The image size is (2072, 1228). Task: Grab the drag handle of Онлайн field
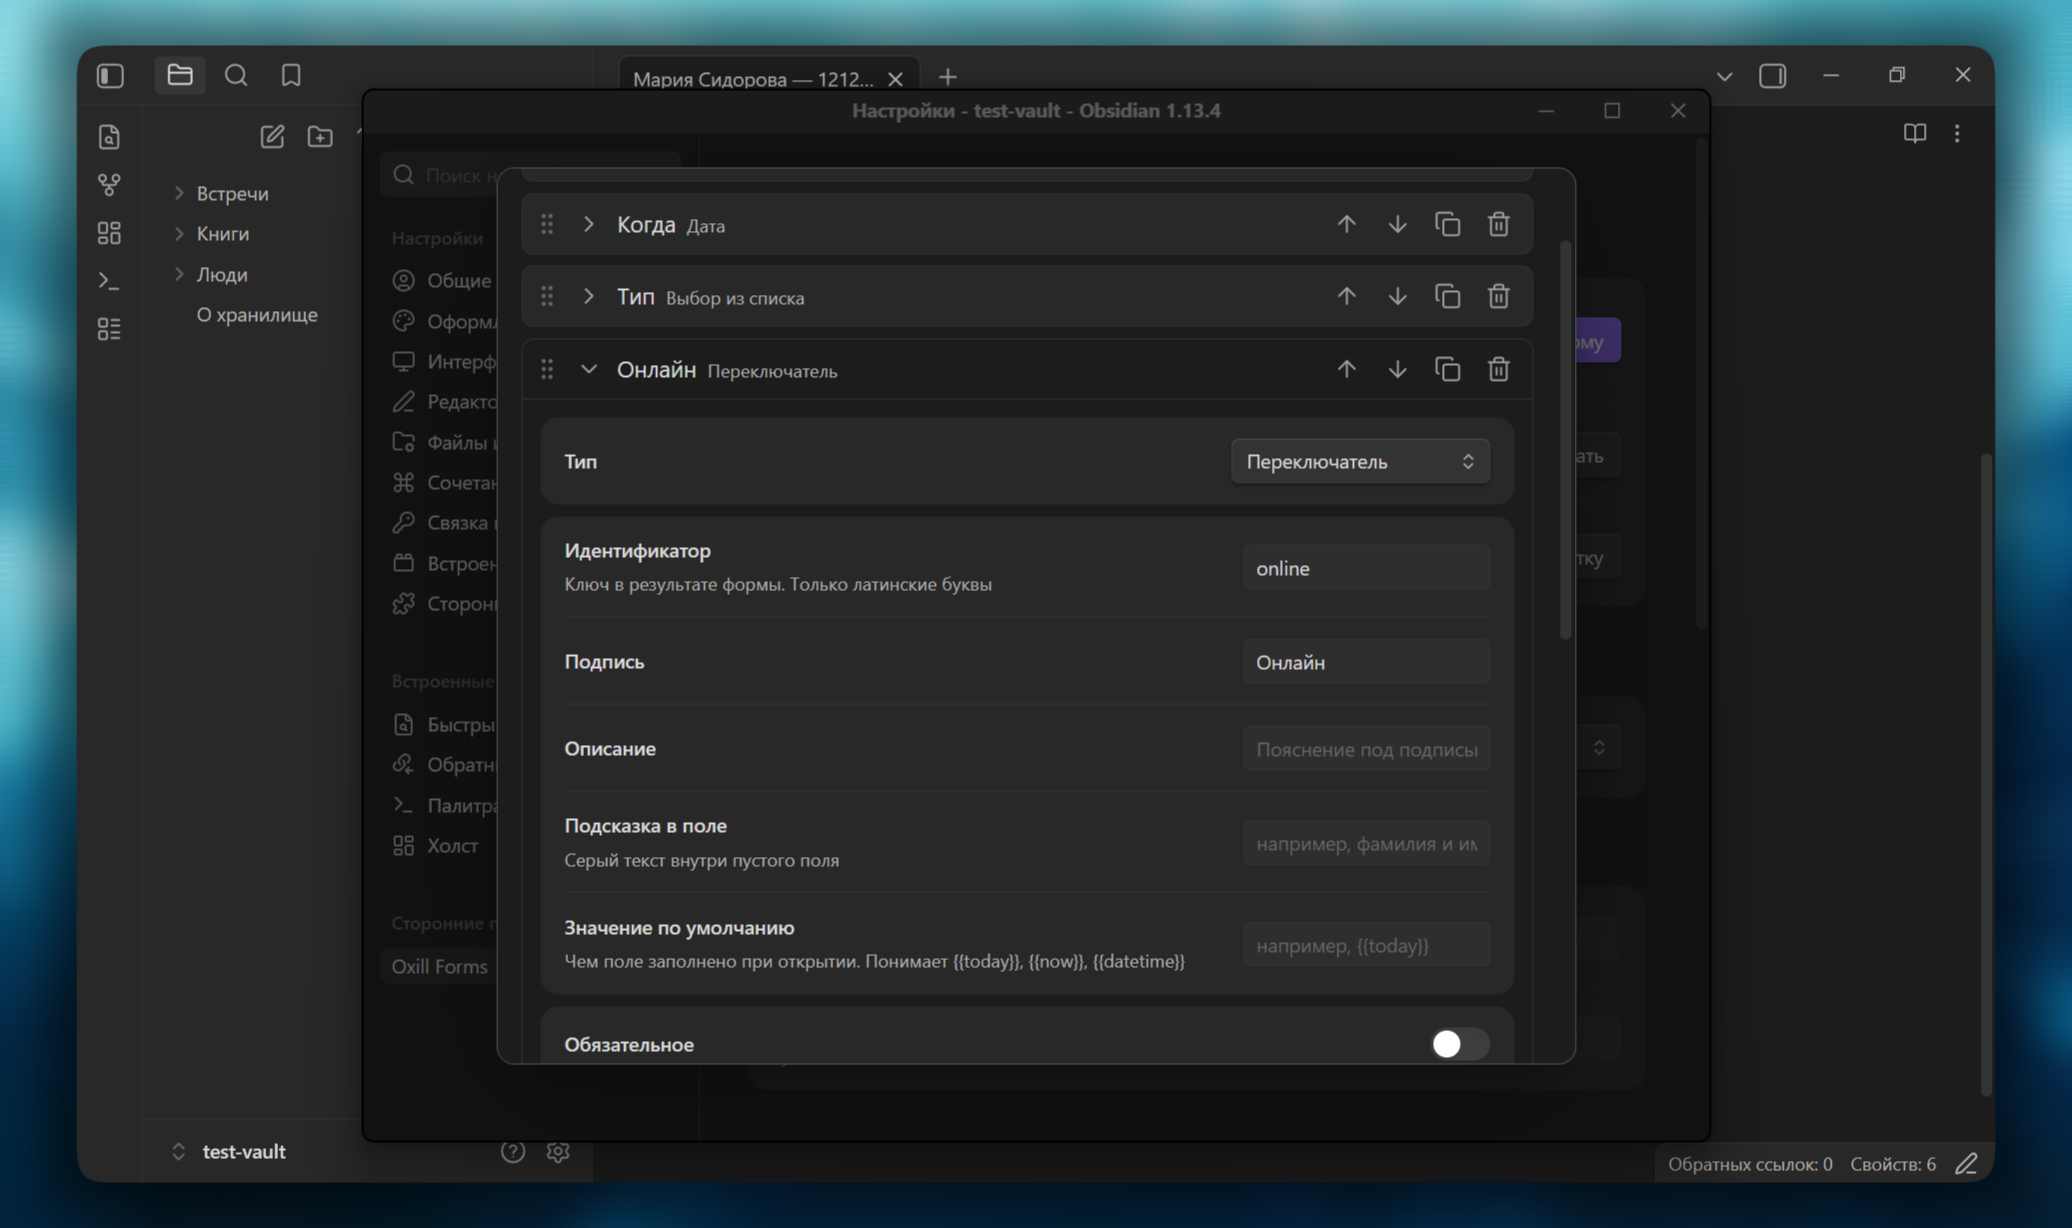tap(547, 369)
